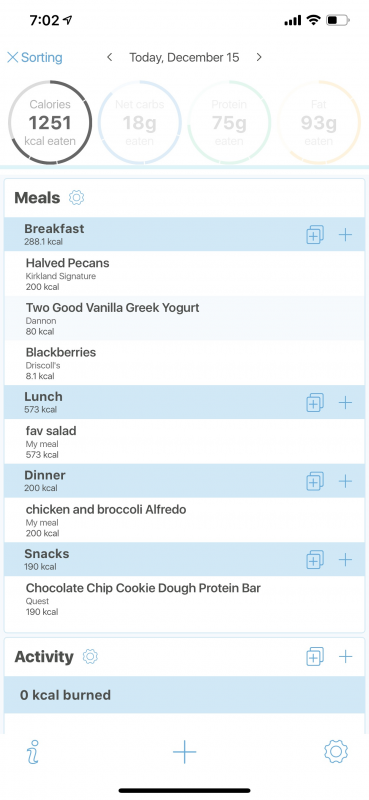Open app settings gear in bottom bar
369x800 pixels.
[x=336, y=752]
